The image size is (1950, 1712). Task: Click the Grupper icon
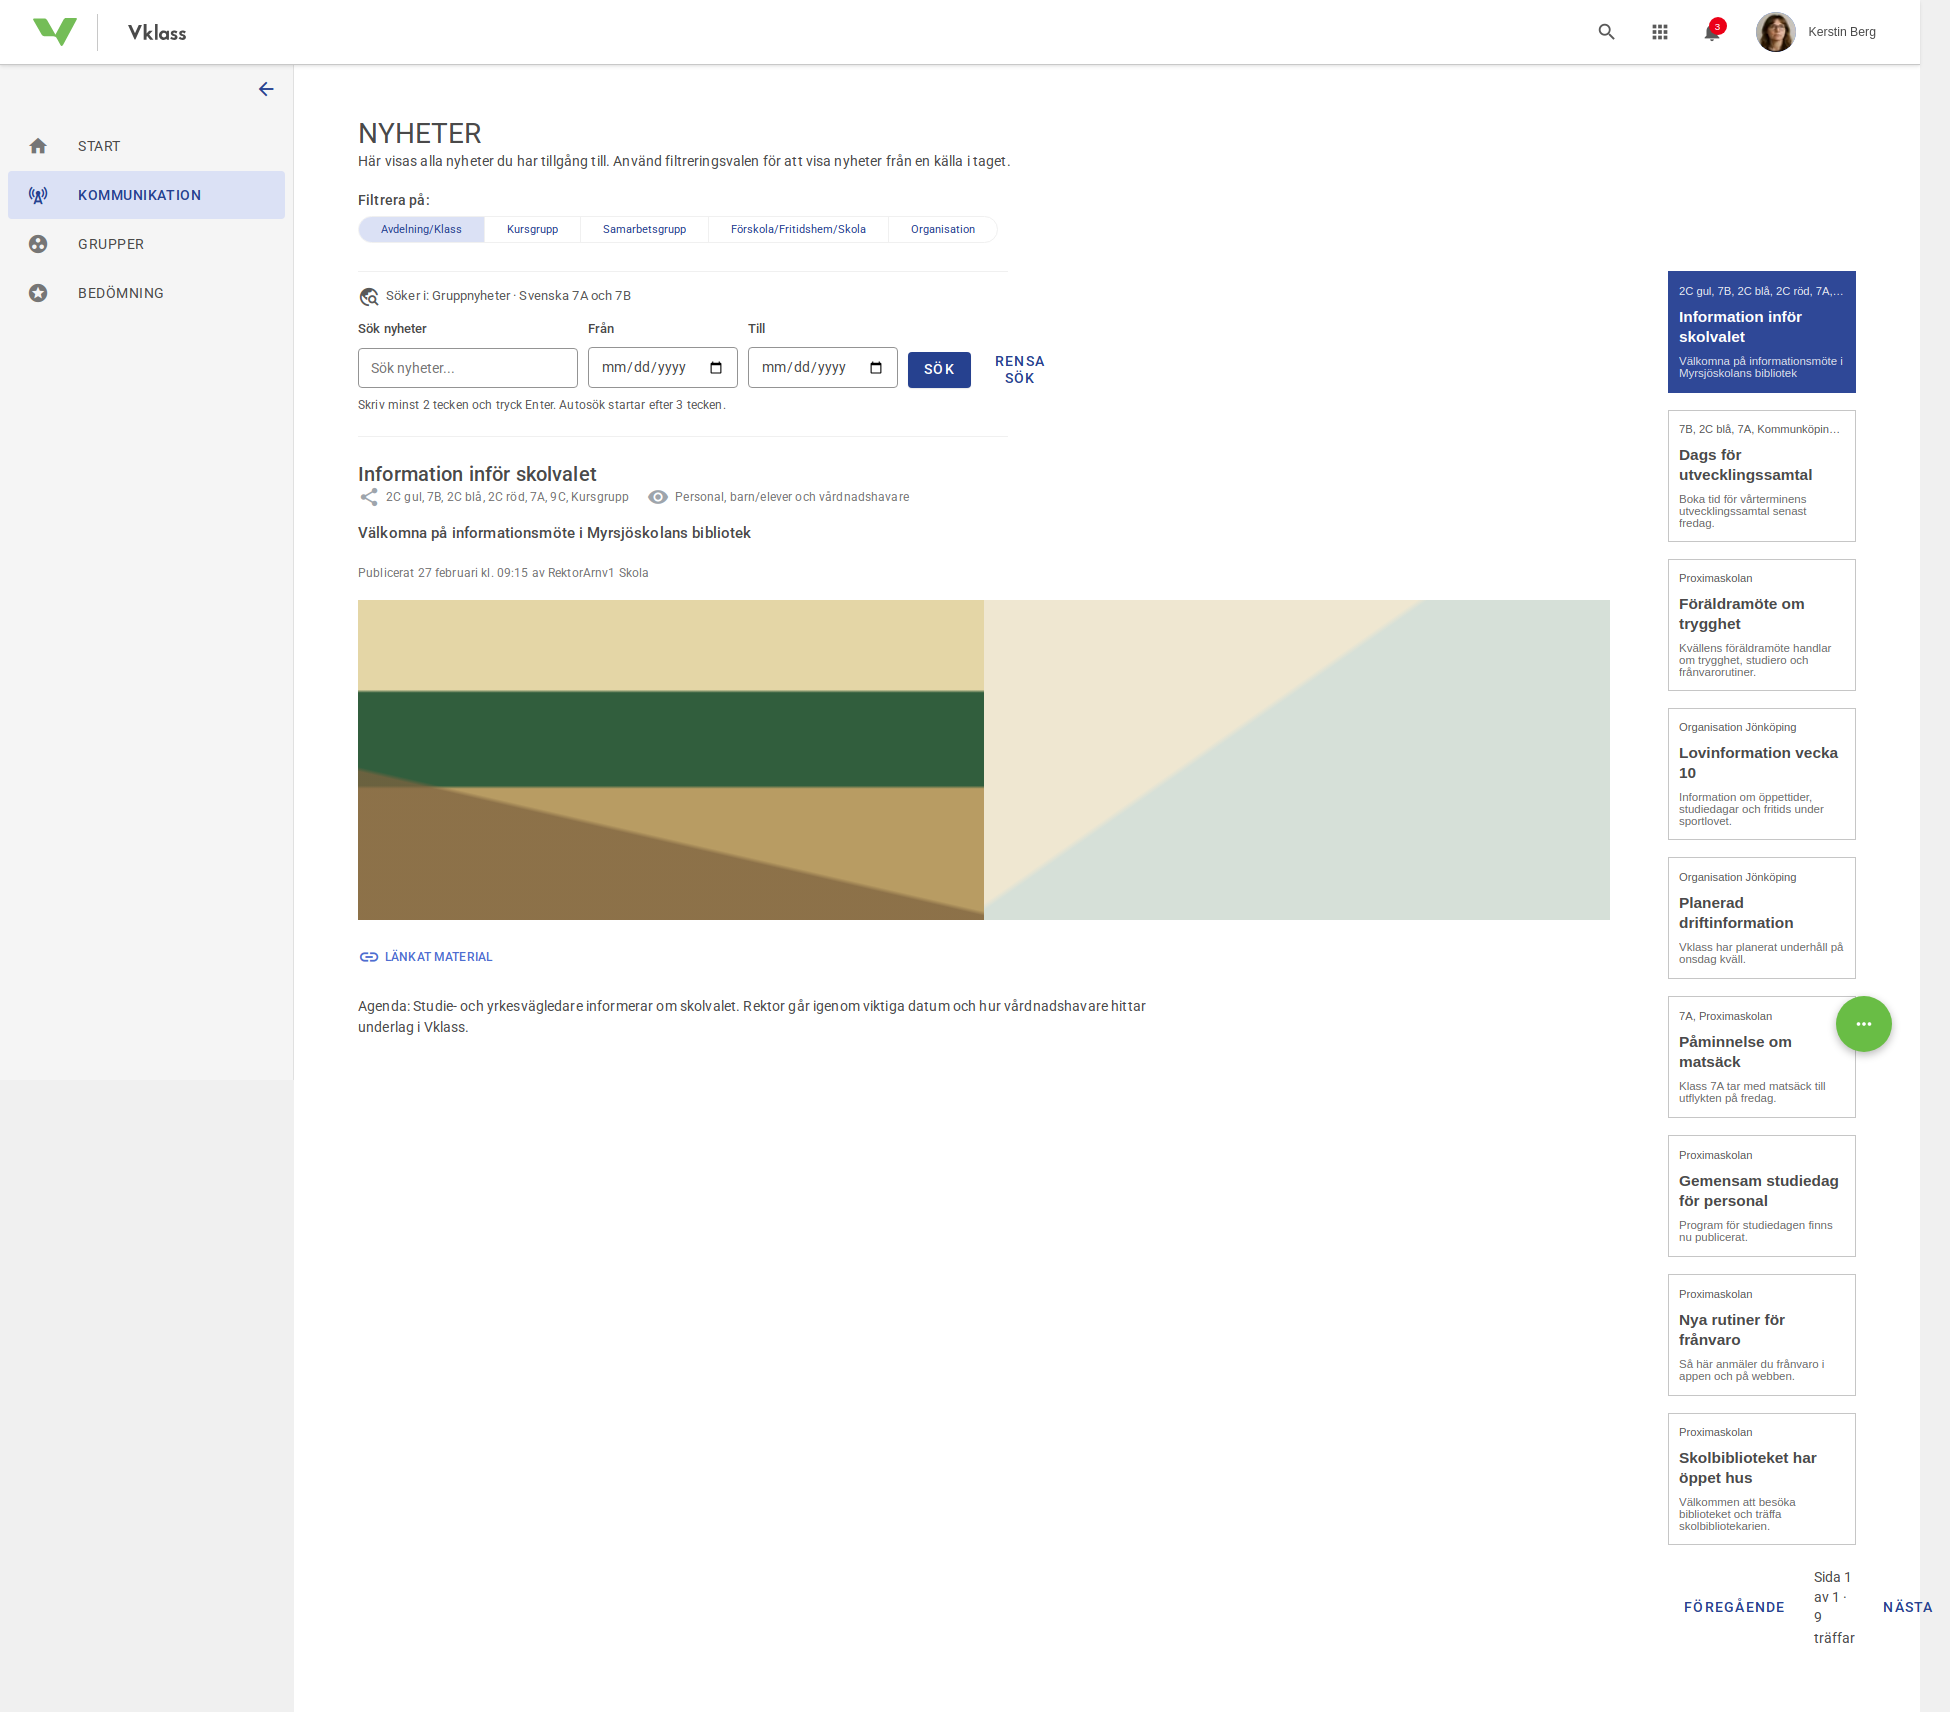(x=38, y=244)
